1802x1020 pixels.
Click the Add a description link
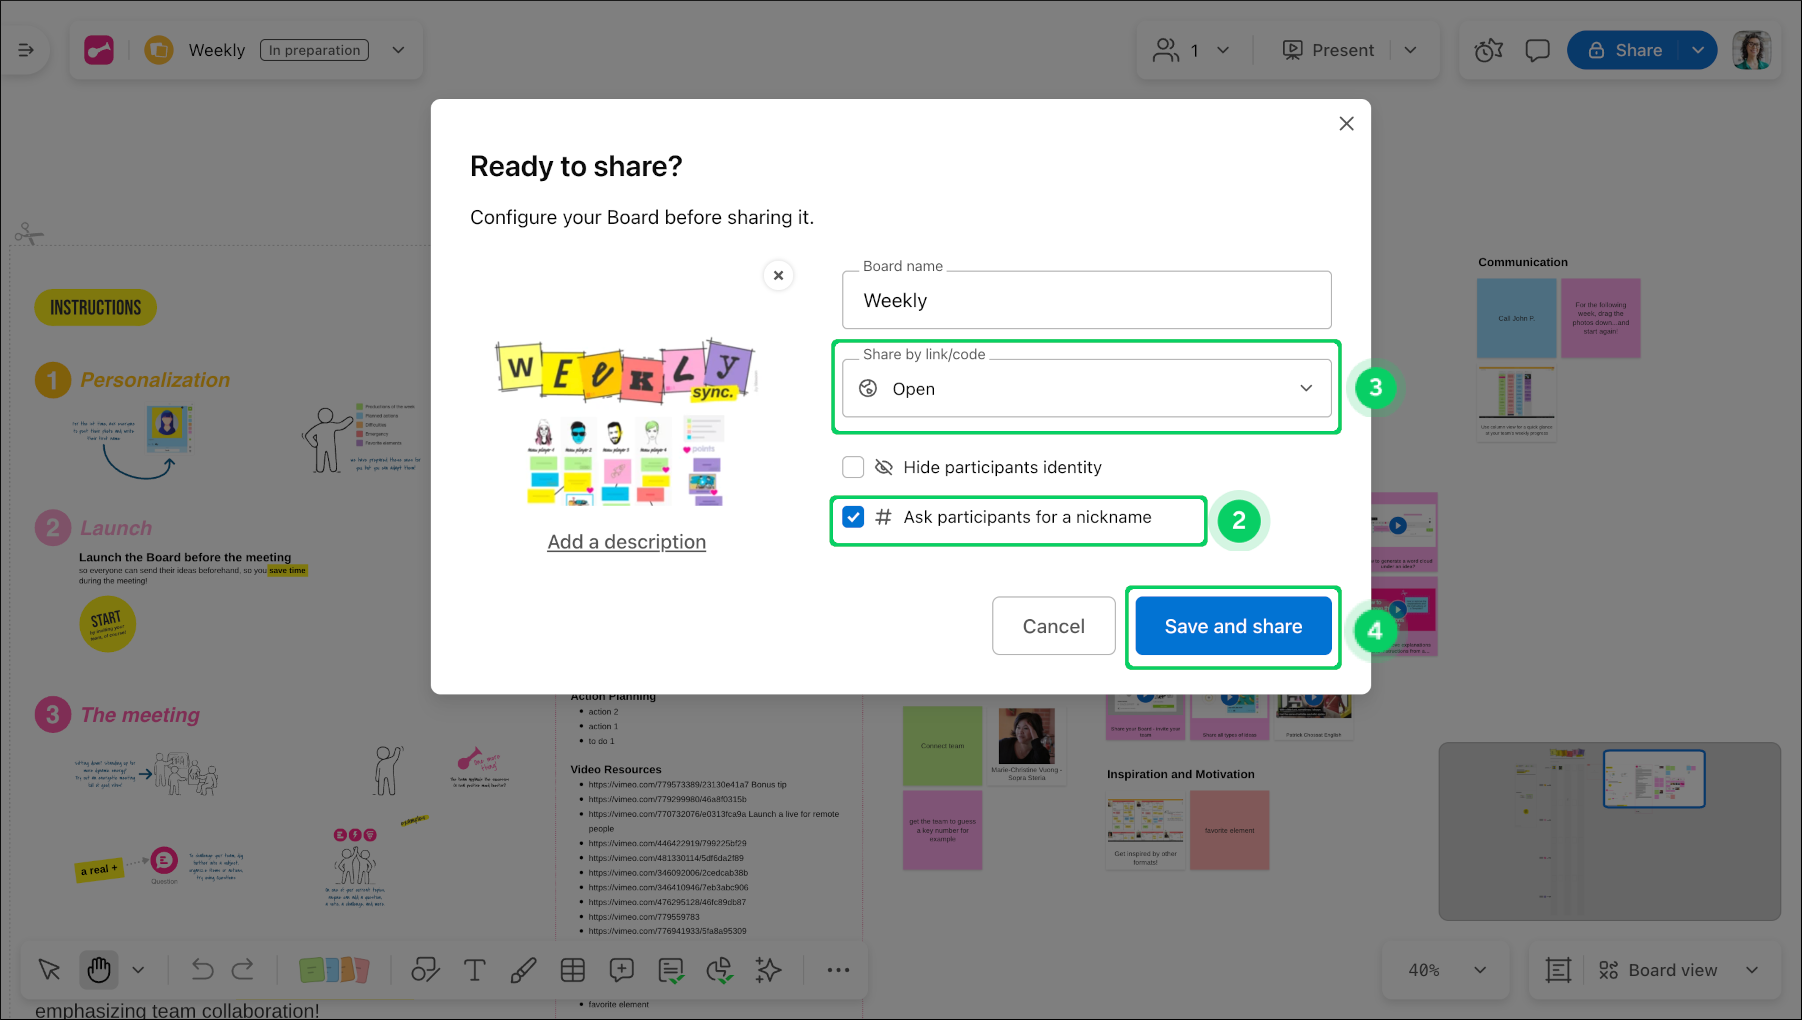pyautogui.click(x=626, y=542)
